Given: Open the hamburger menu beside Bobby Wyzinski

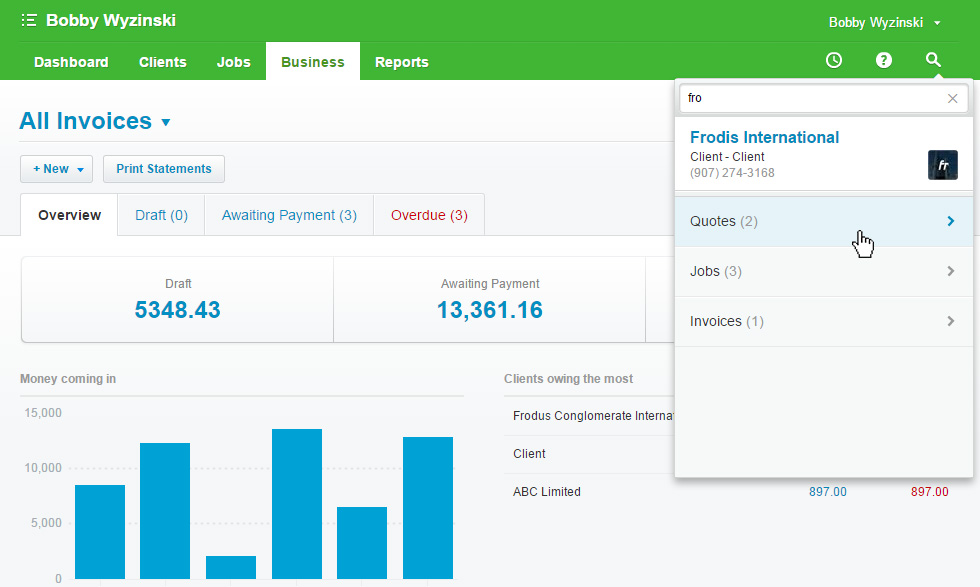Looking at the screenshot, I should pyautogui.click(x=28, y=19).
